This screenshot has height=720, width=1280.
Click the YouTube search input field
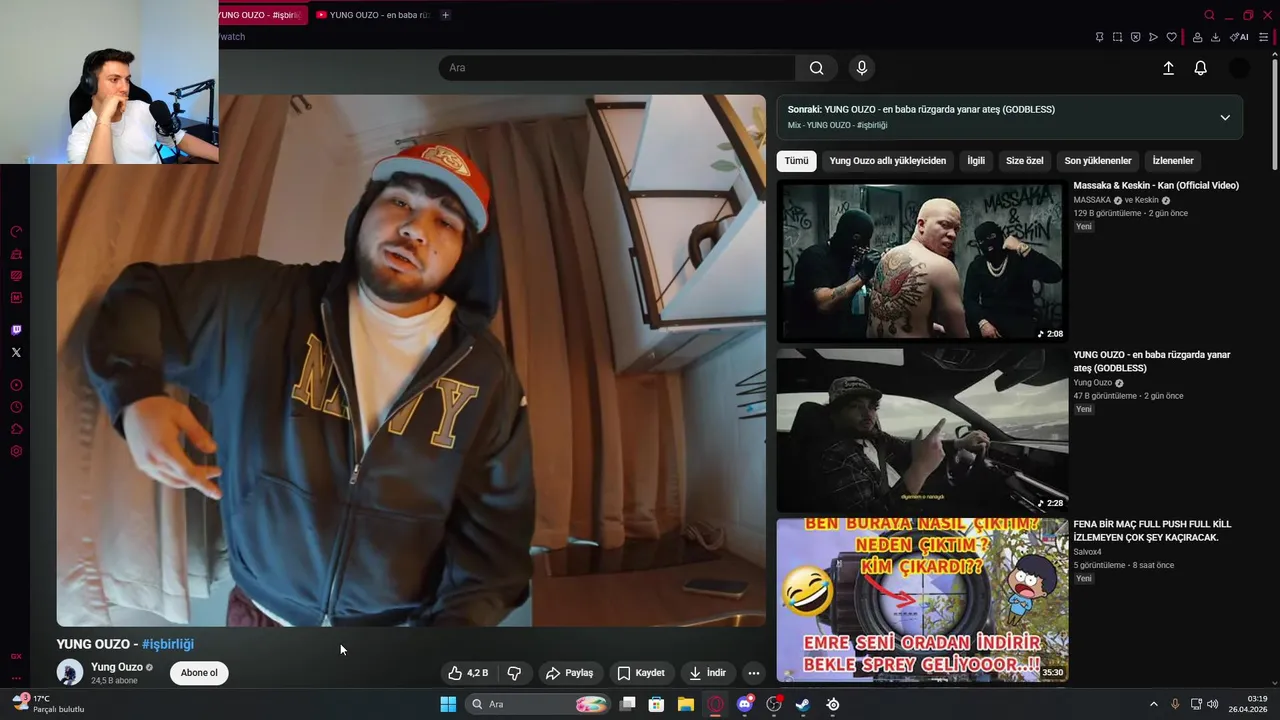pos(617,68)
